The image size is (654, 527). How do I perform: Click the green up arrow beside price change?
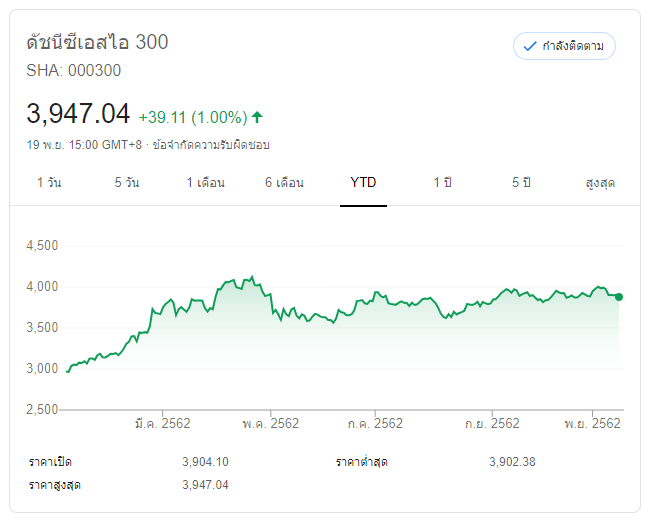click(258, 117)
